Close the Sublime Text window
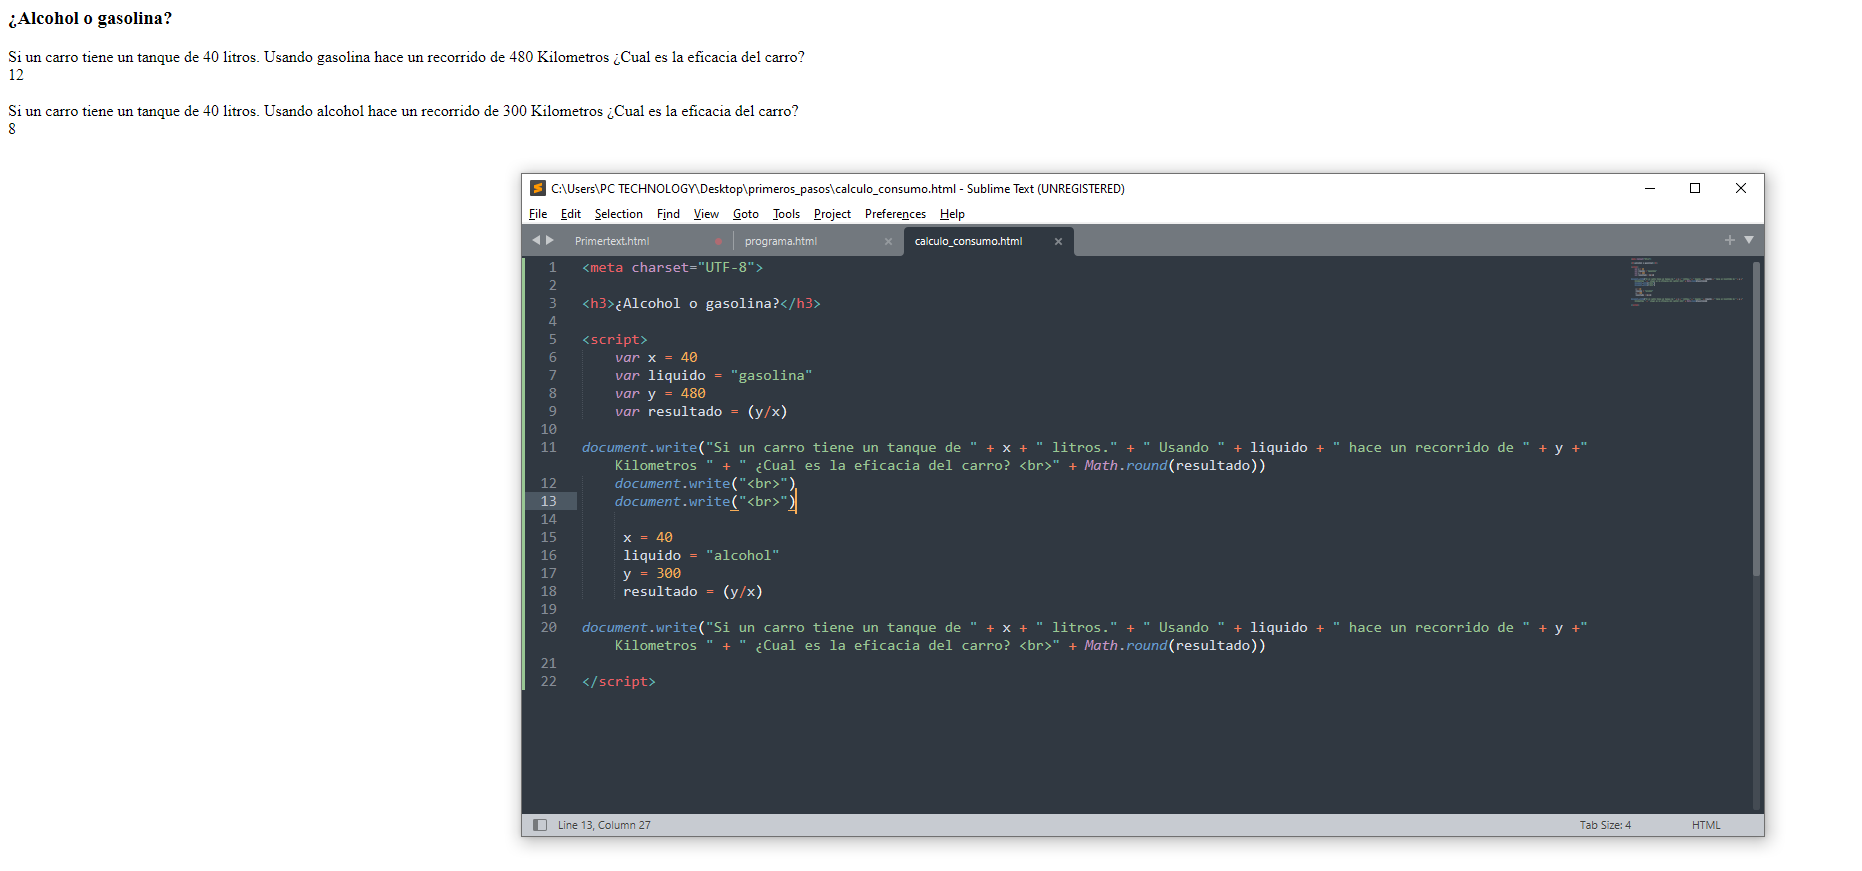 [1741, 188]
